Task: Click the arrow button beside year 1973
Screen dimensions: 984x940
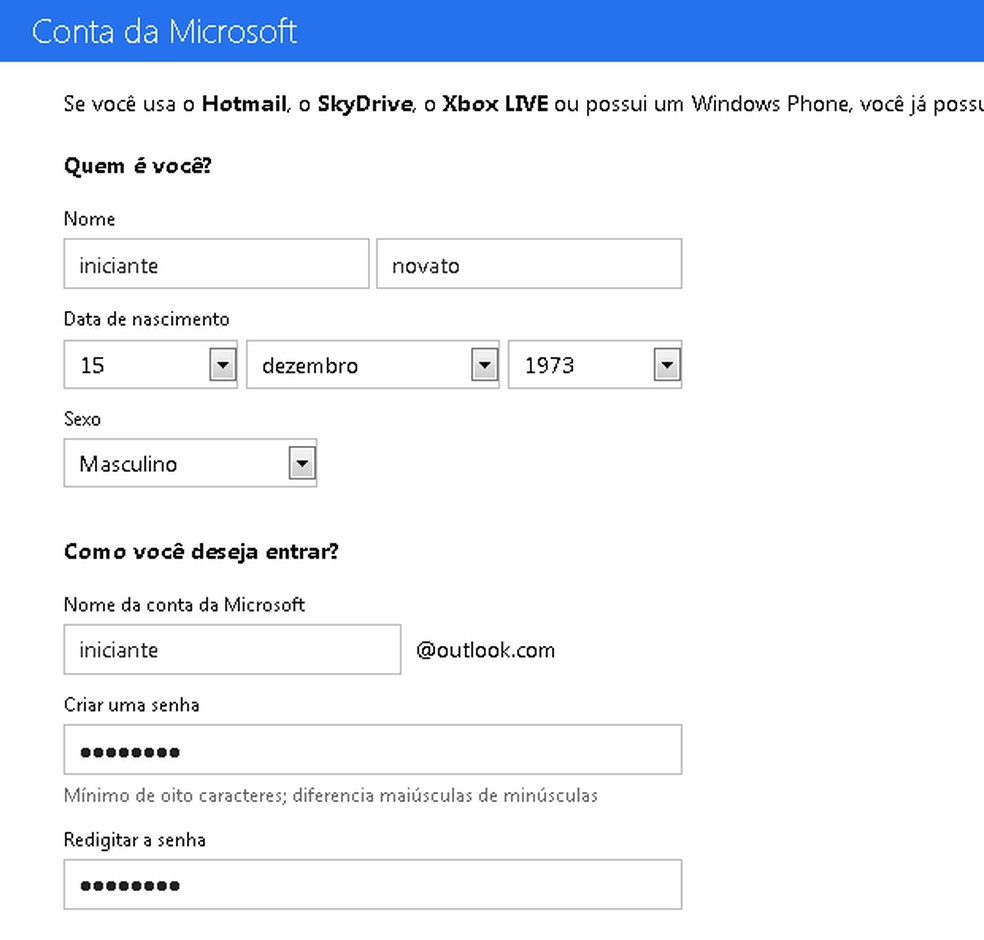Action: click(666, 366)
